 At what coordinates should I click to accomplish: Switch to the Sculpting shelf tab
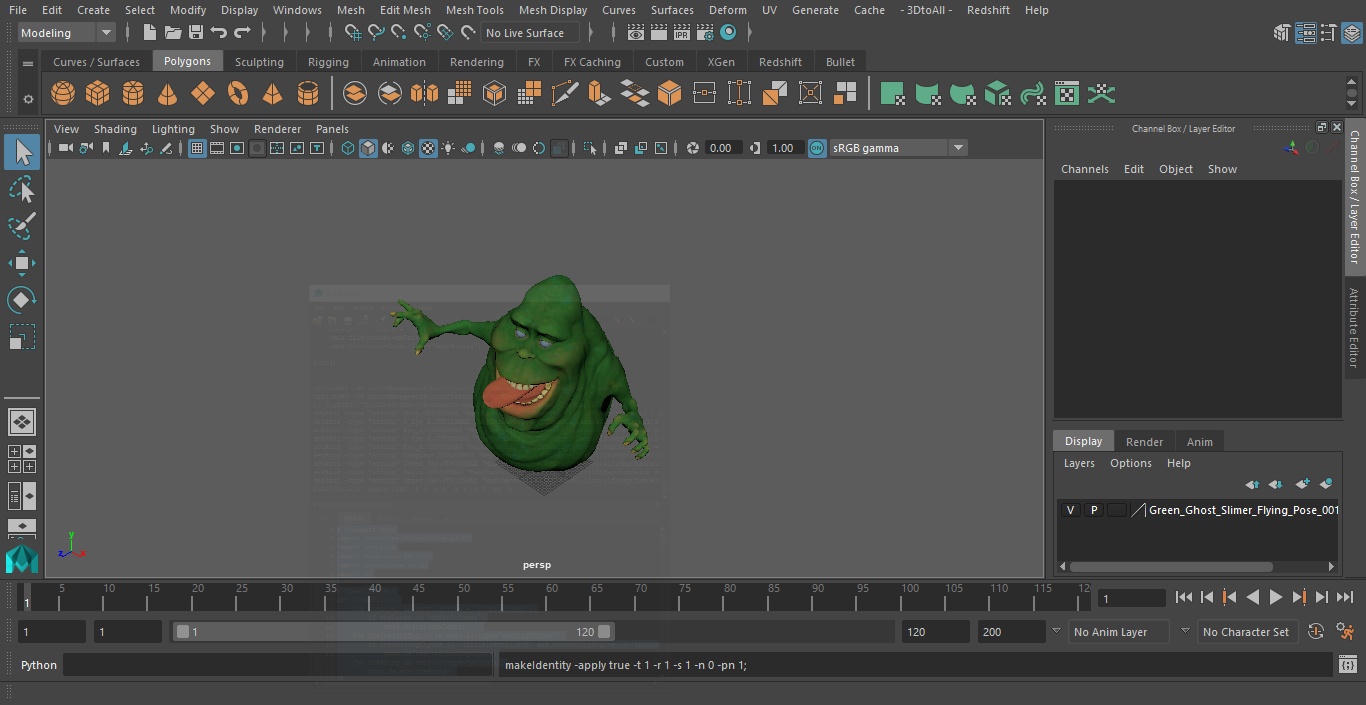(259, 62)
